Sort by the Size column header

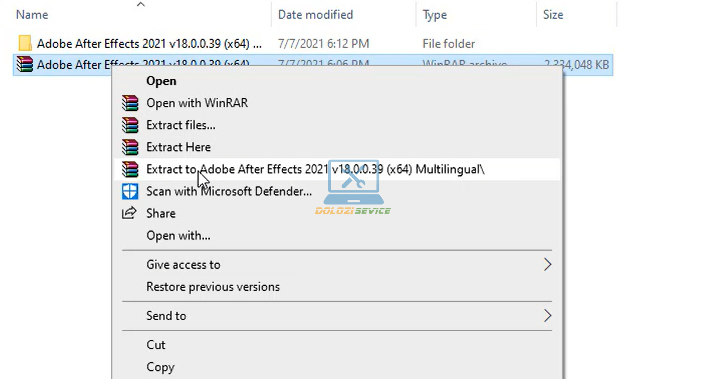coord(553,15)
